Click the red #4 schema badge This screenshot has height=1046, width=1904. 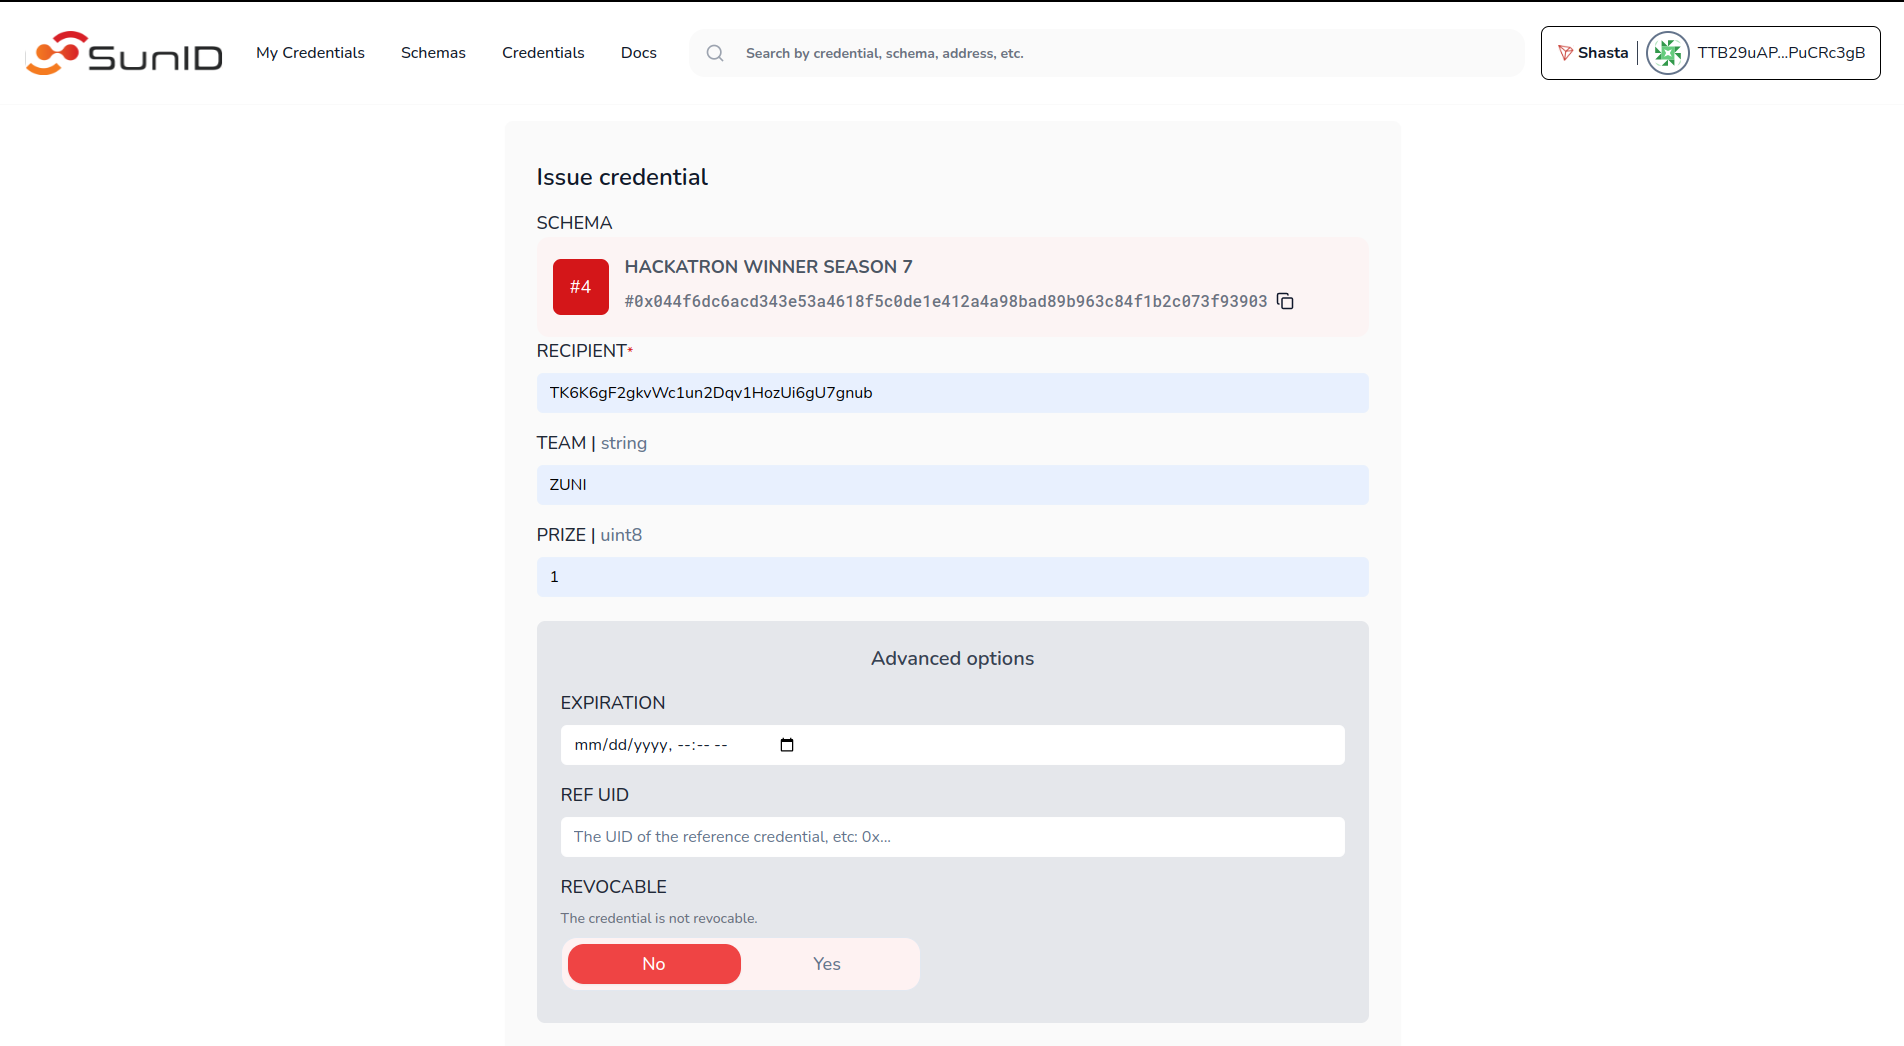(x=581, y=287)
